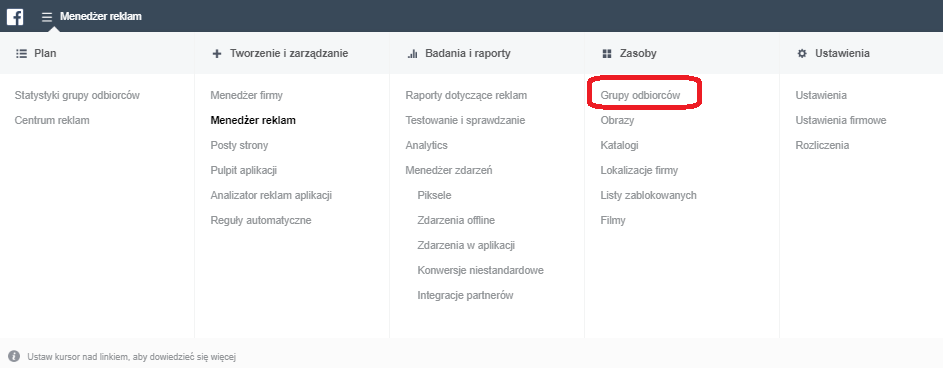Open Analizator reklam aplikacji
The width and height of the screenshot is (943, 368).
(x=271, y=195)
